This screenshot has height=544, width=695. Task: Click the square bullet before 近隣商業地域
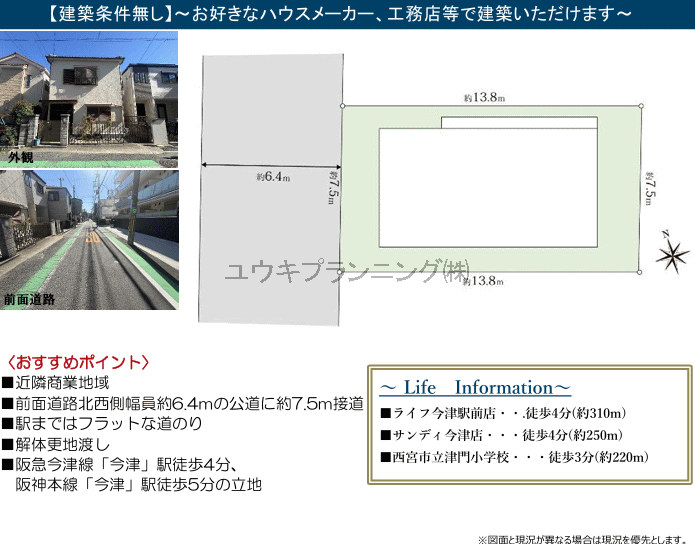(x=8, y=383)
